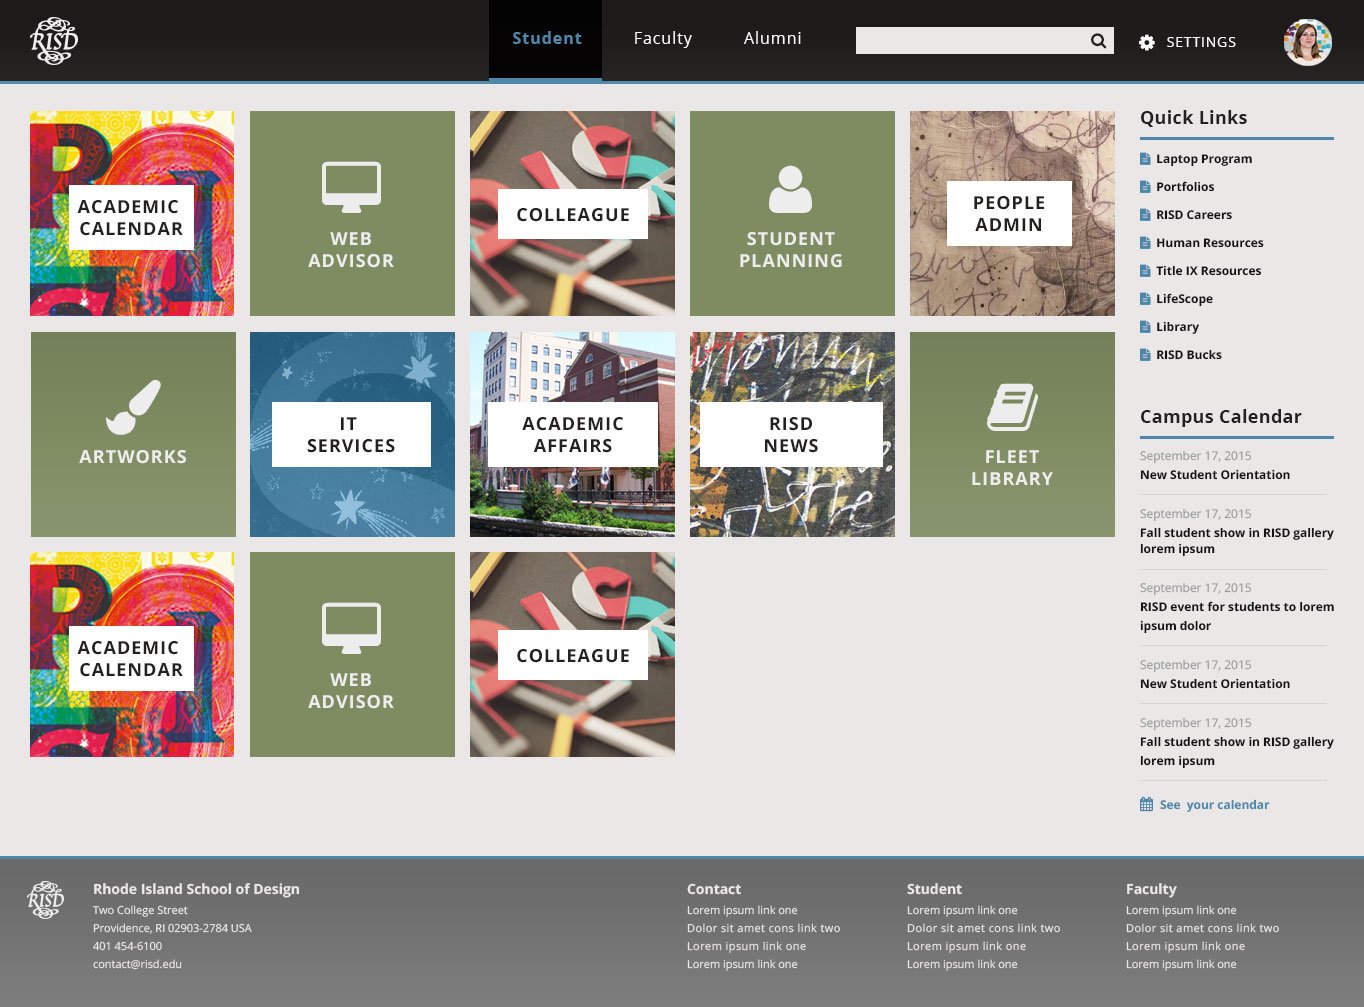Click Dolor sit amet link under footer Student
The height and width of the screenshot is (1007, 1364).
point(983,929)
